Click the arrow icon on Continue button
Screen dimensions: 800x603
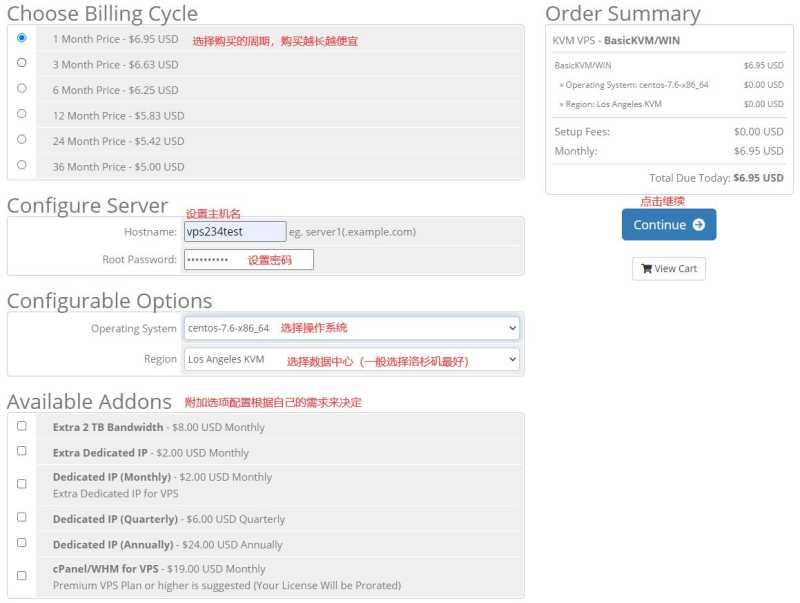coord(699,224)
